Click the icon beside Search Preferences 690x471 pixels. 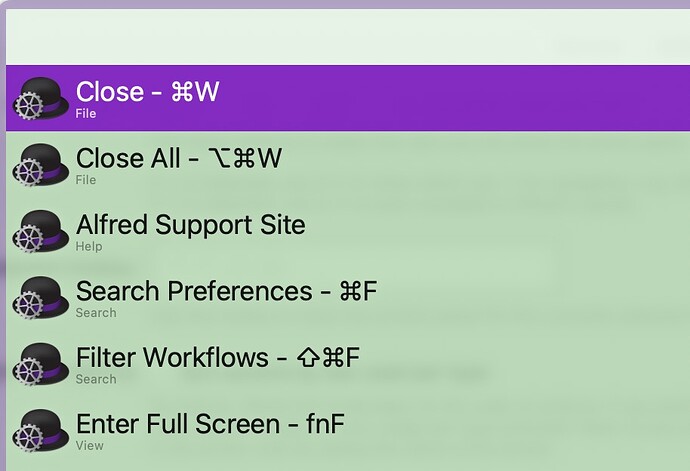pos(40,298)
